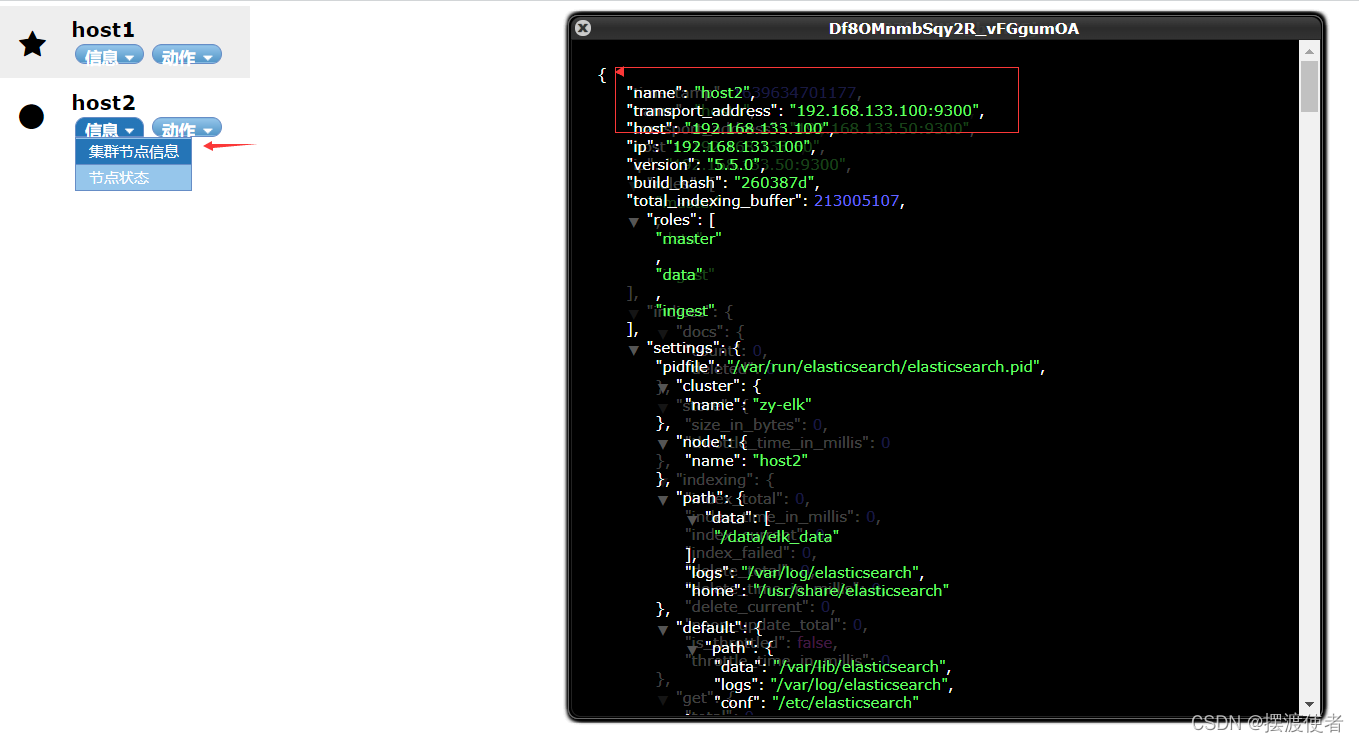
Task: Select 集群节点信息 menu entry
Action: pos(134,152)
